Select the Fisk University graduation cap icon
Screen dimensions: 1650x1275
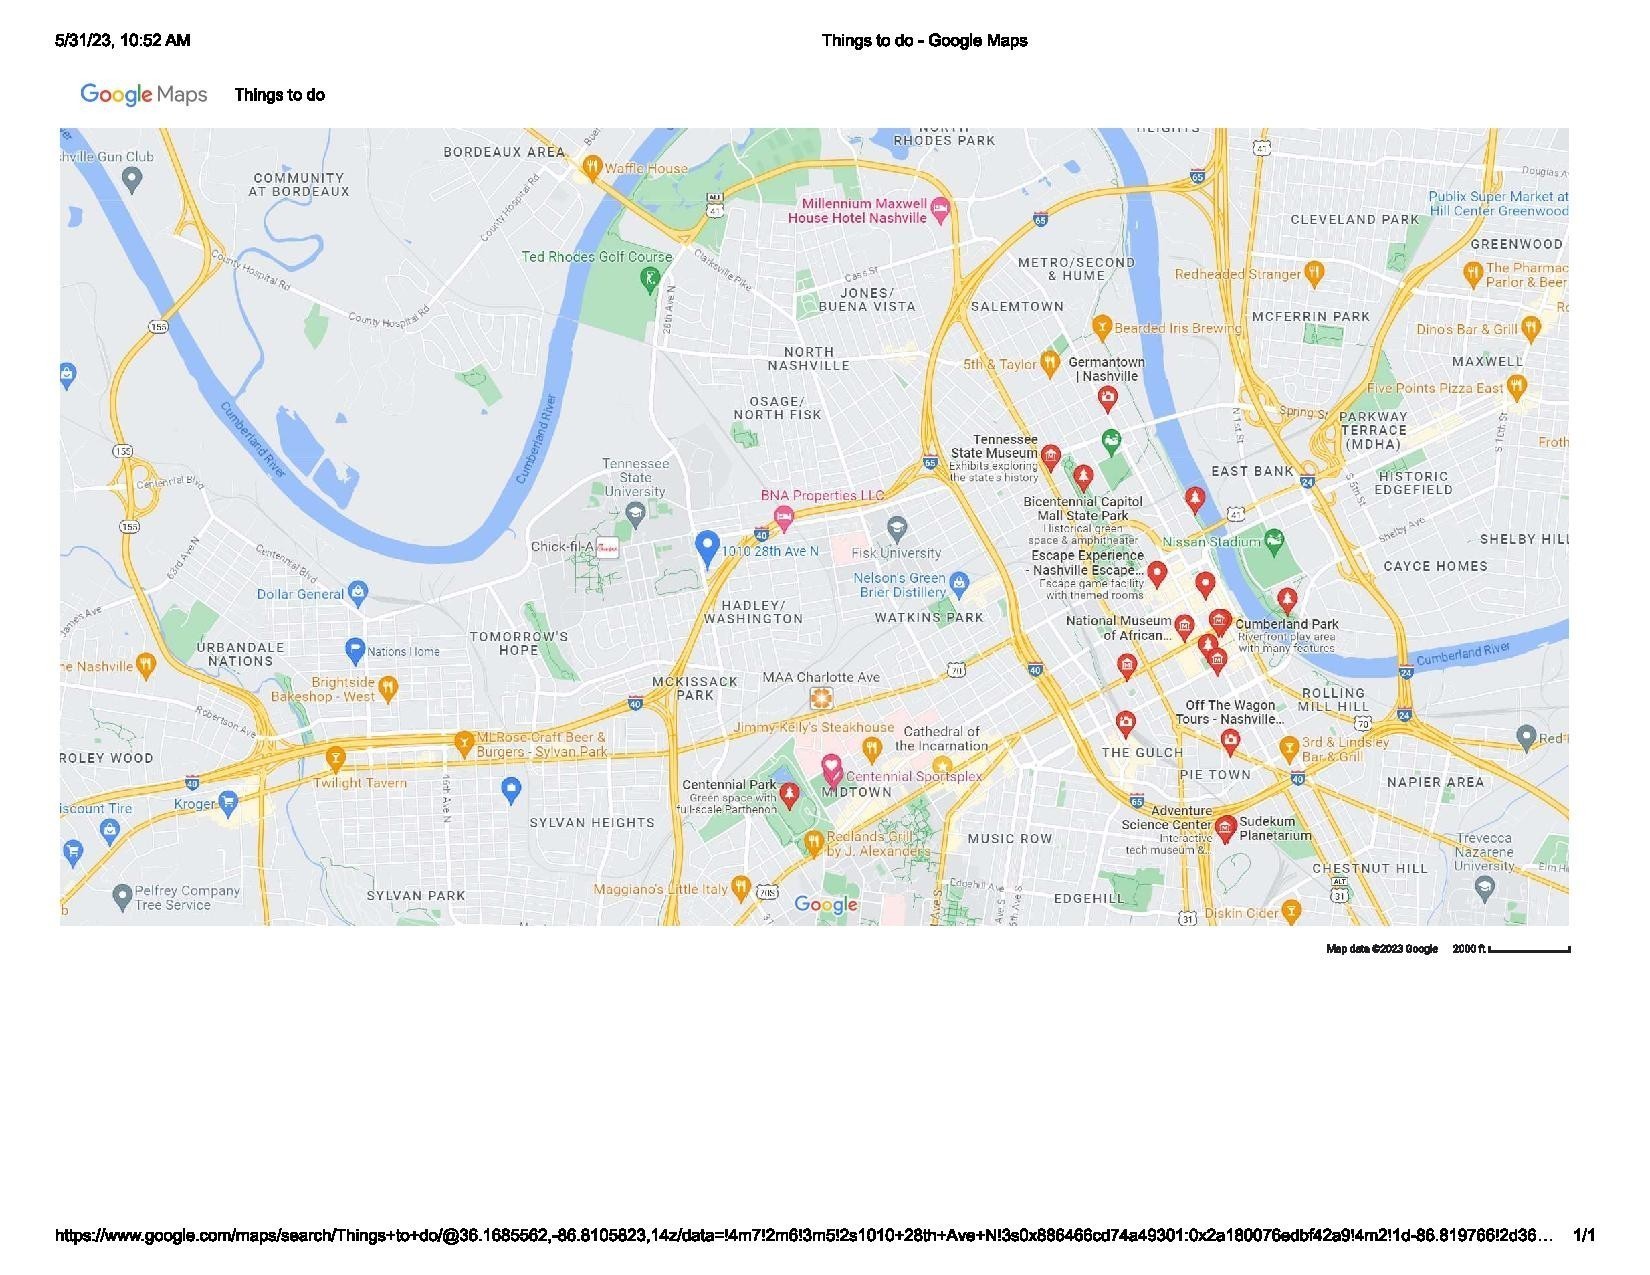tap(897, 526)
